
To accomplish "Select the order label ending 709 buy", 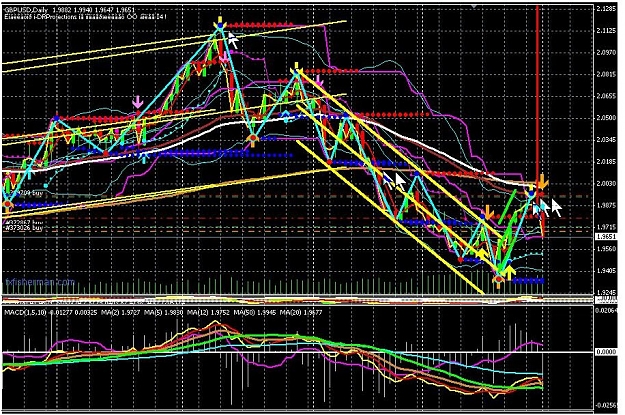I will 27,193.
